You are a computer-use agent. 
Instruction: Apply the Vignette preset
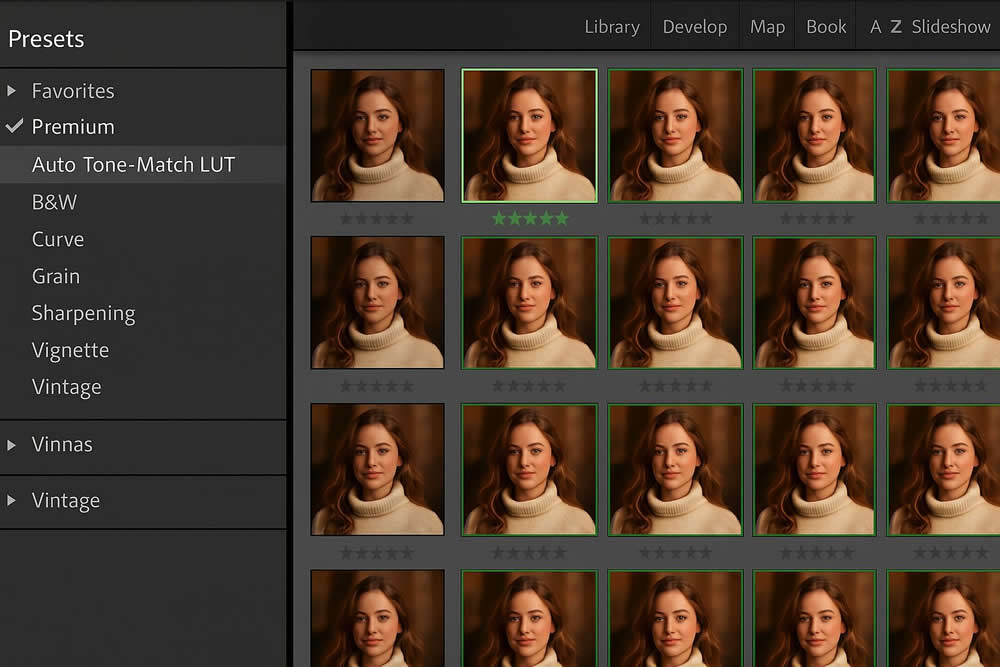70,350
